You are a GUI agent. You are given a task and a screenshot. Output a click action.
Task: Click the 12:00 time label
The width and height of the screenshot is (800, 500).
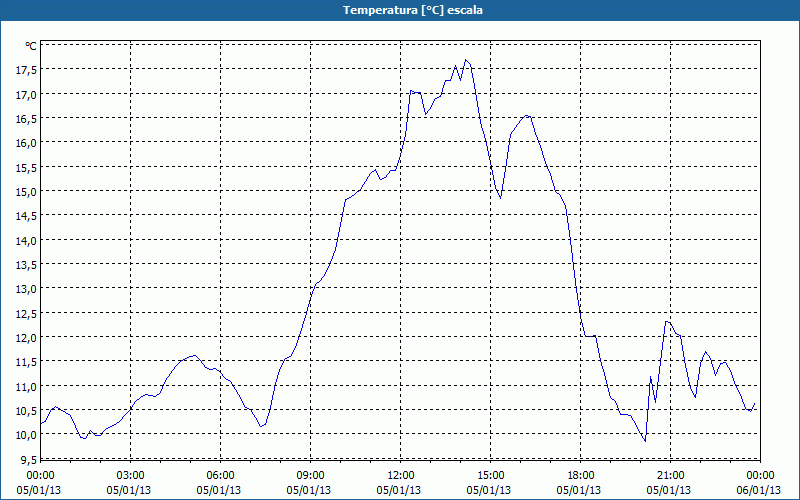[401, 476]
